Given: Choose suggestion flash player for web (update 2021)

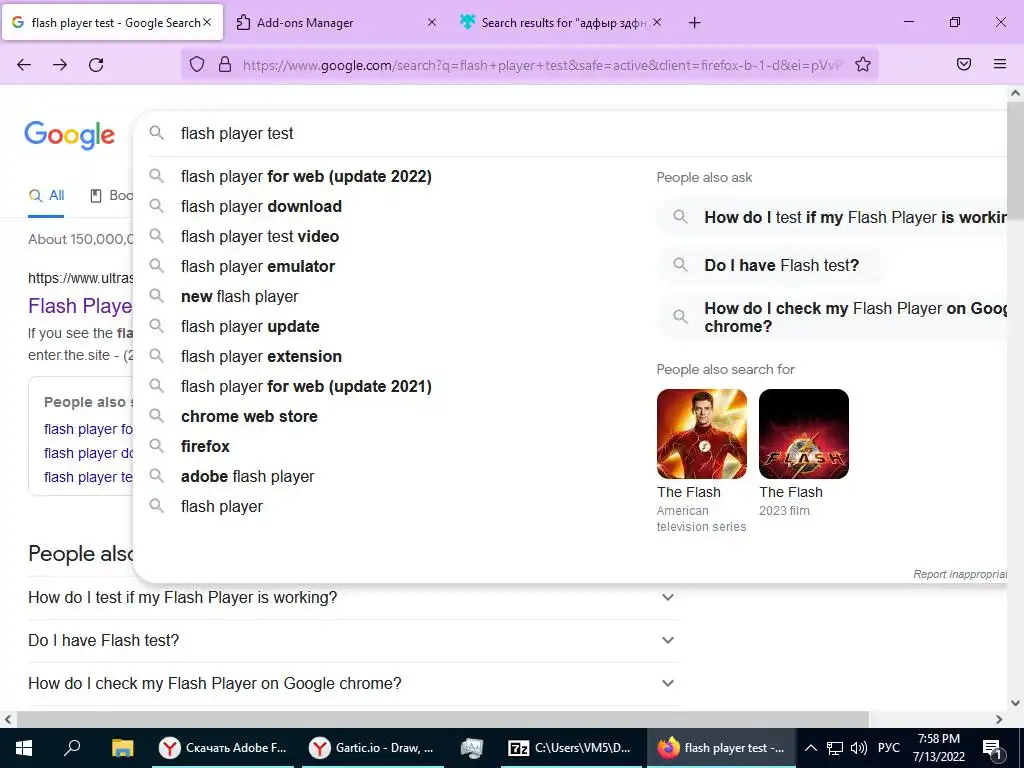Looking at the screenshot, I should point(306,387).
